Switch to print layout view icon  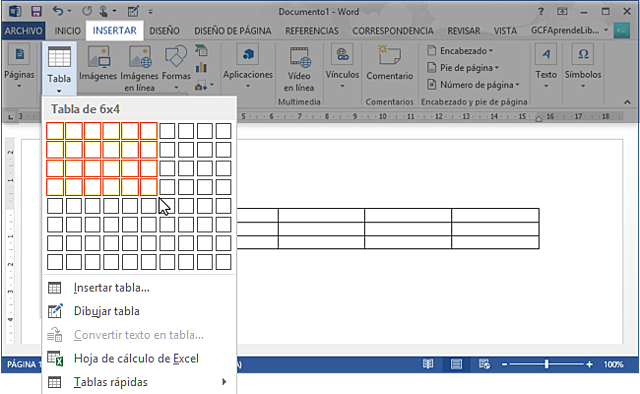point(456,364)
